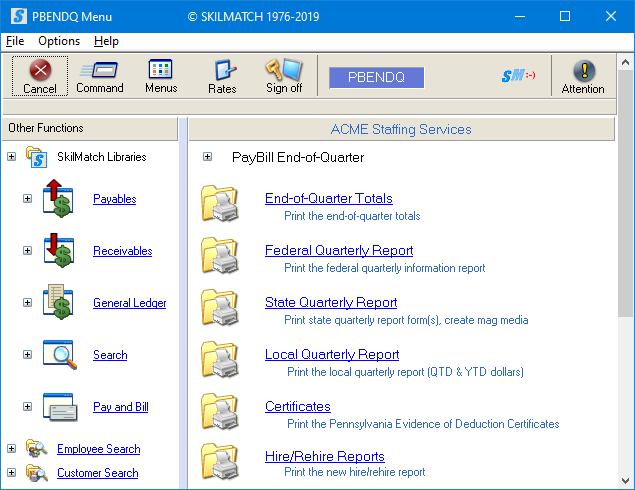635x490 pixels.
Task: Click the vertical scrollbar down arrow
Action: pos(625,481)
